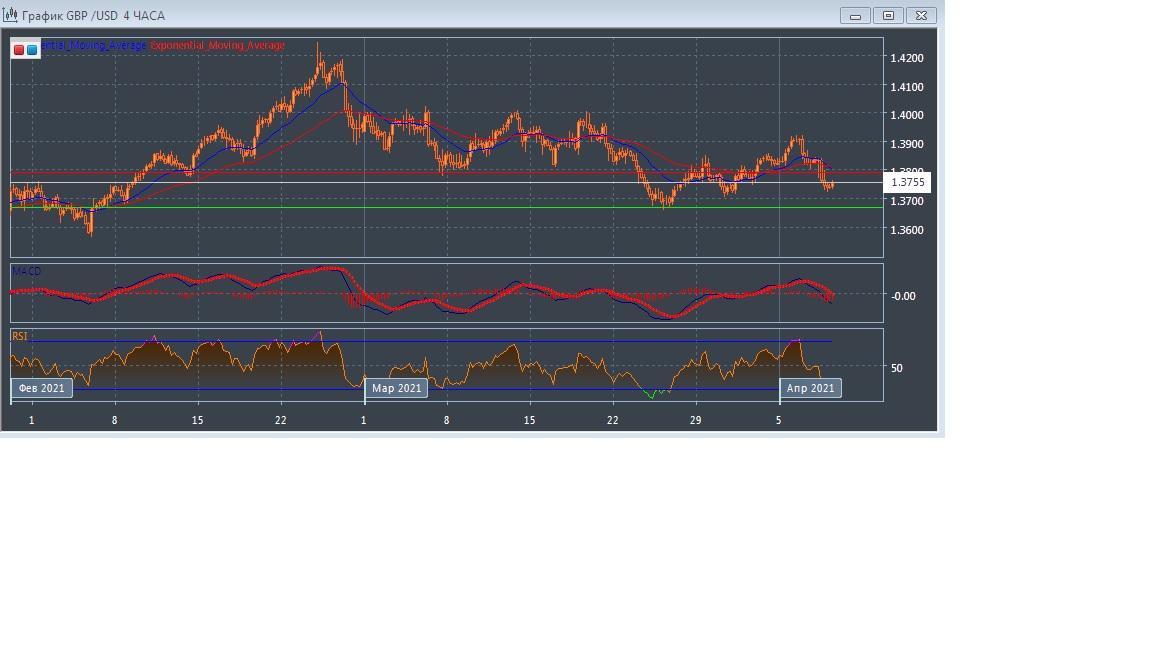Jump to the Мар 2021 month marker

tap(396, 388)
